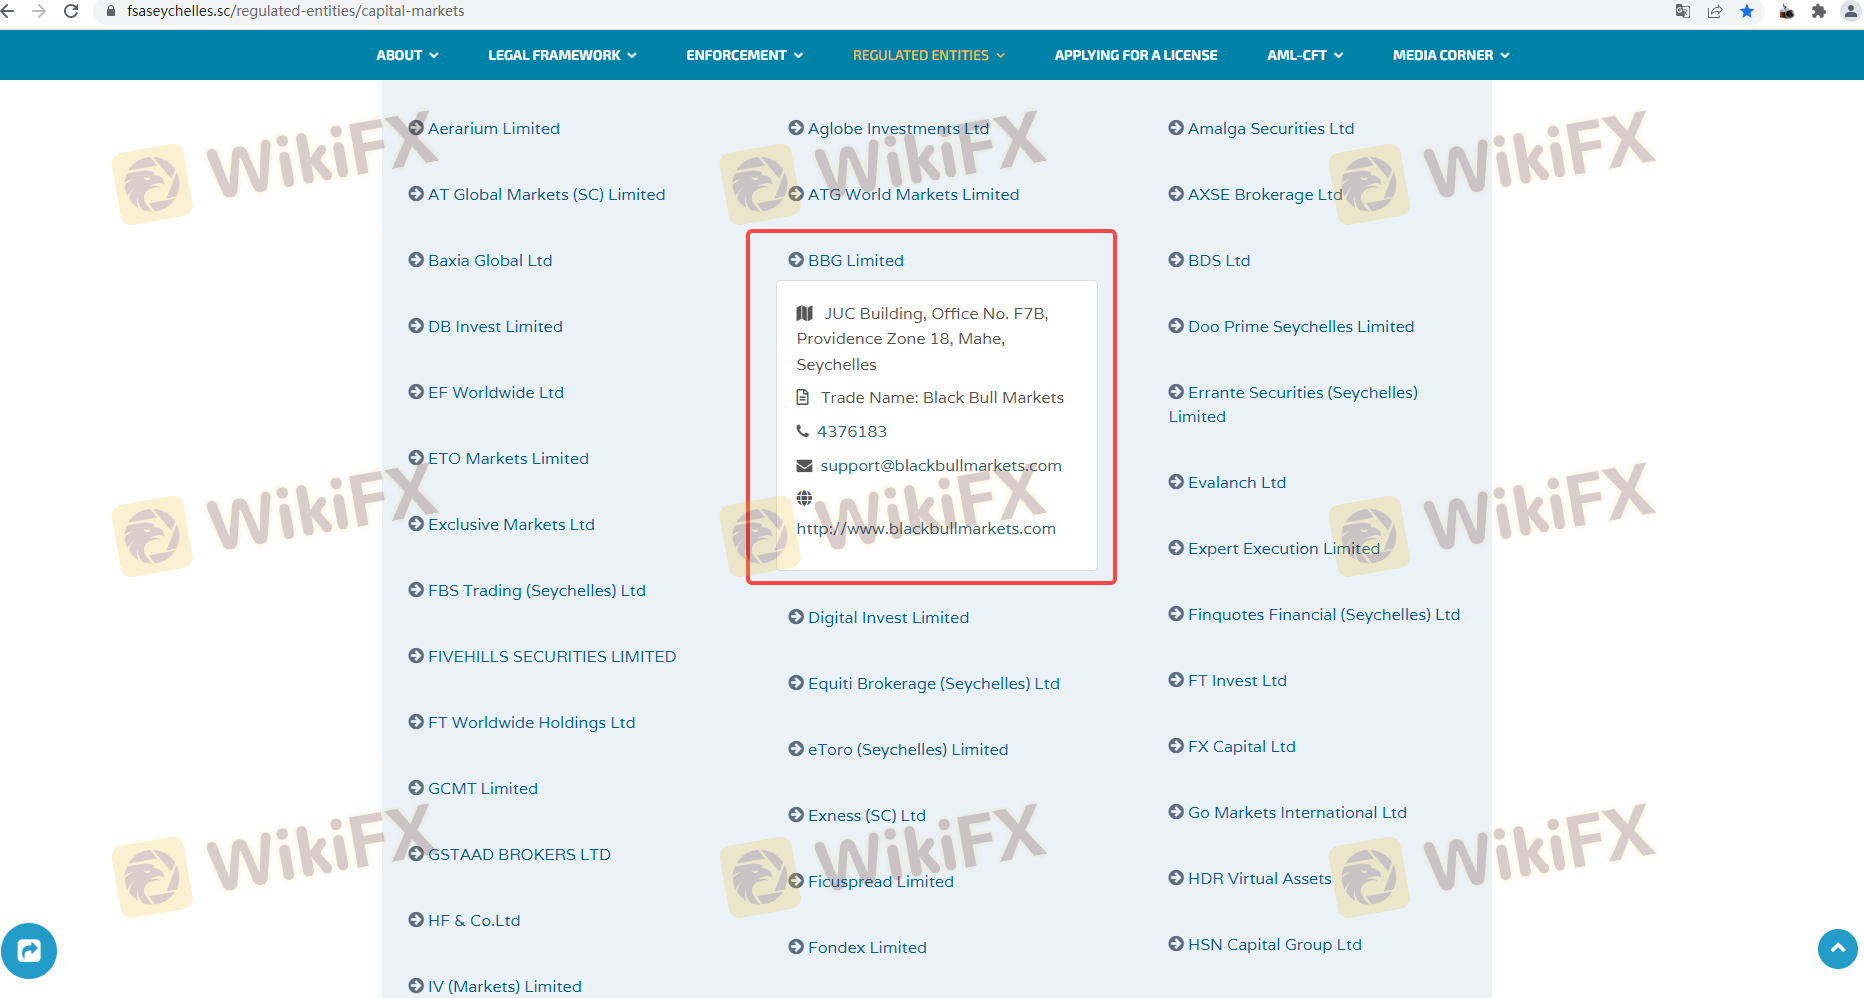Expand the Aerarium Limited entry
Screen dimensions: 1864x998
[493, 128]
